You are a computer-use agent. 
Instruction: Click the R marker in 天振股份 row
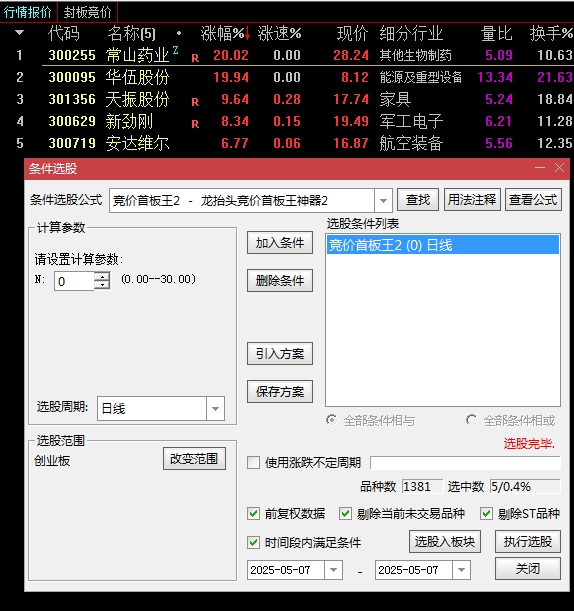(x=195, y=102)
